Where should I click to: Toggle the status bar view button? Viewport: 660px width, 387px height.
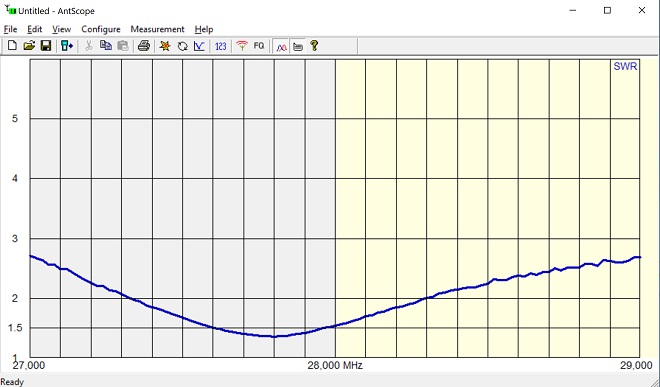click(x=298, y=46)
